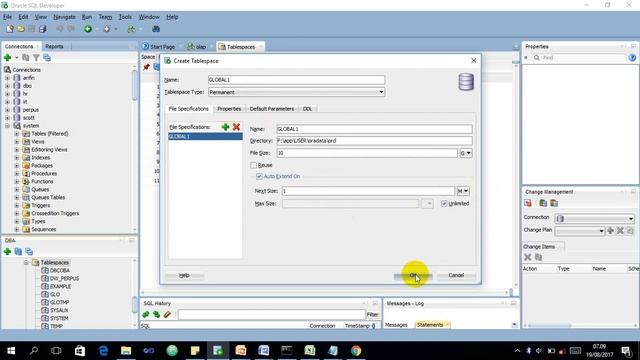Select GLOBAL1 in File Specifications list

click(x=205, y=136)
